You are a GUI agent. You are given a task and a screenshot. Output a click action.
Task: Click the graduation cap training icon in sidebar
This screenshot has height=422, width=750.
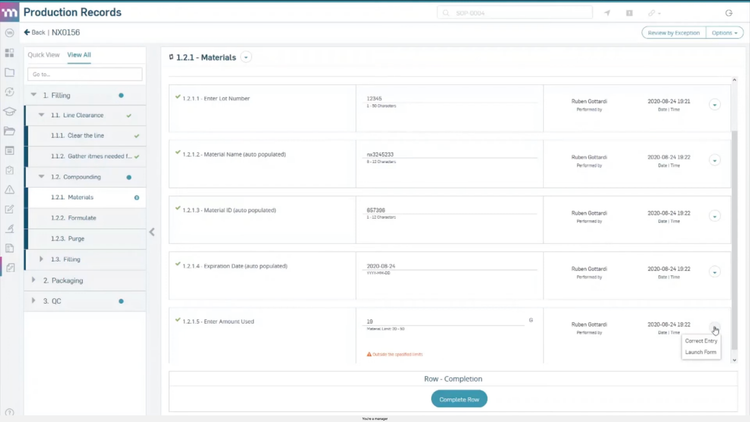coord(10,111)
